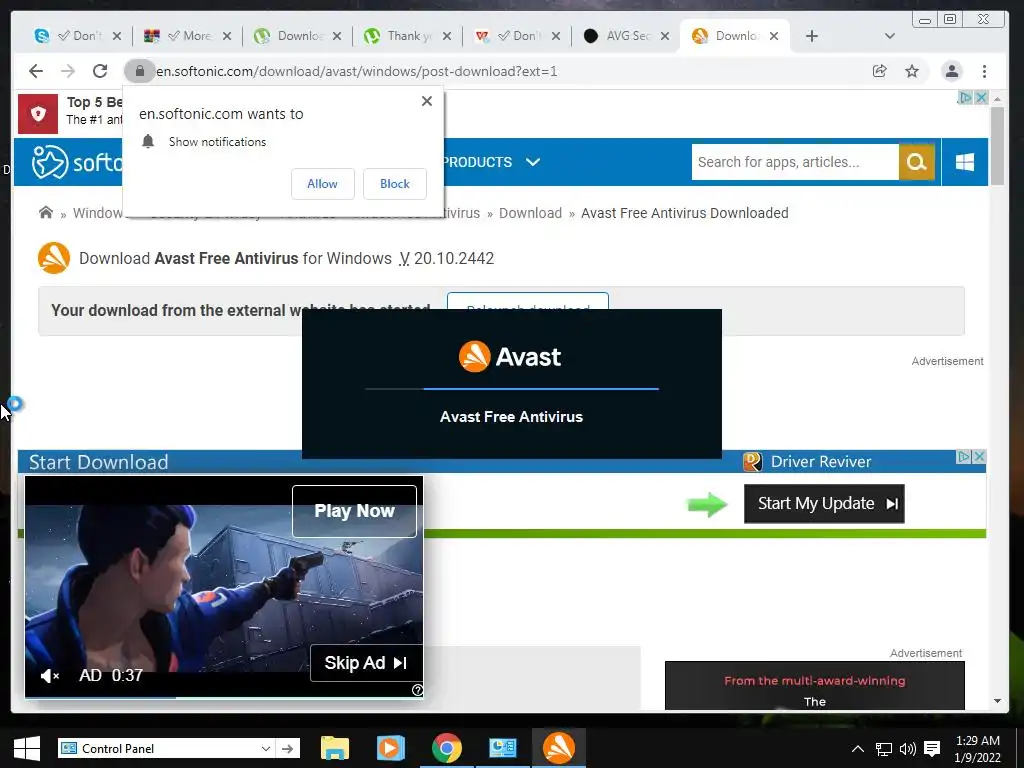Focus the Search for apps field

[x=795, y=162]
